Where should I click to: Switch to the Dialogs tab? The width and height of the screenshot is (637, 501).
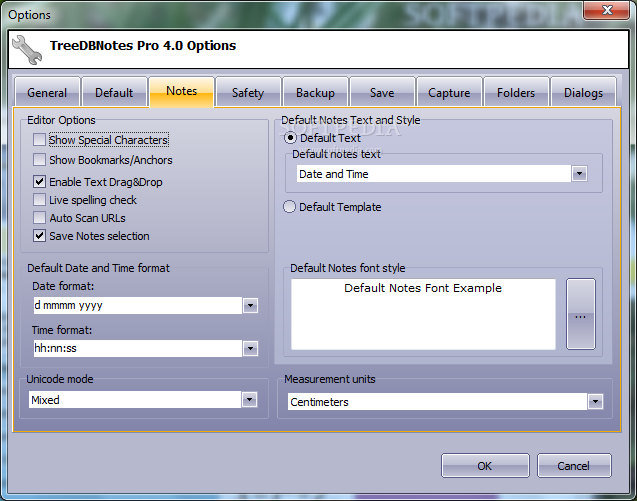[583, 93]
